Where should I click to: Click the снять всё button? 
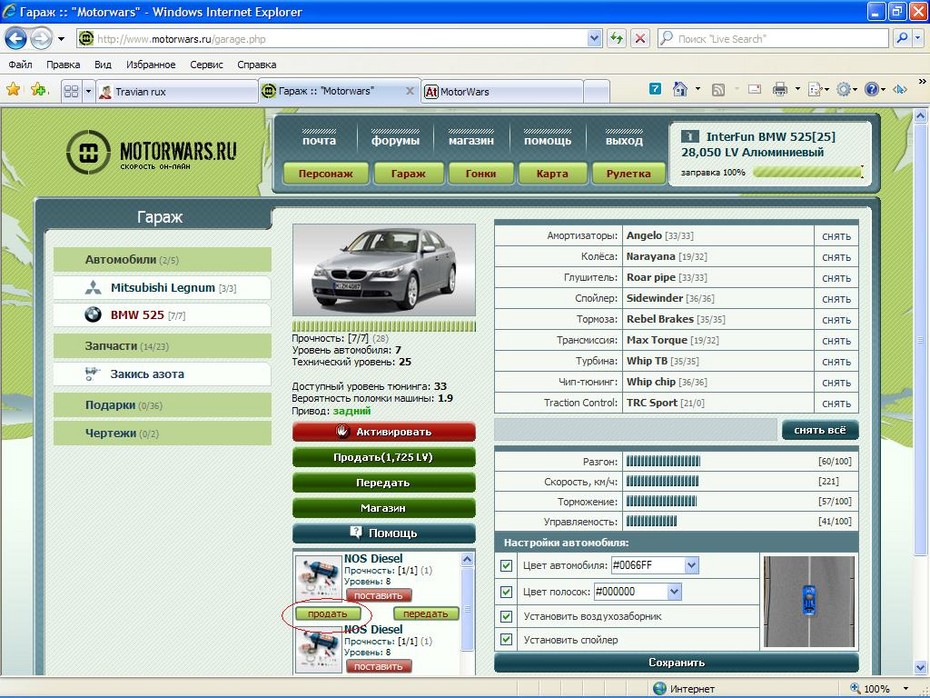click(x=820, y=430)
